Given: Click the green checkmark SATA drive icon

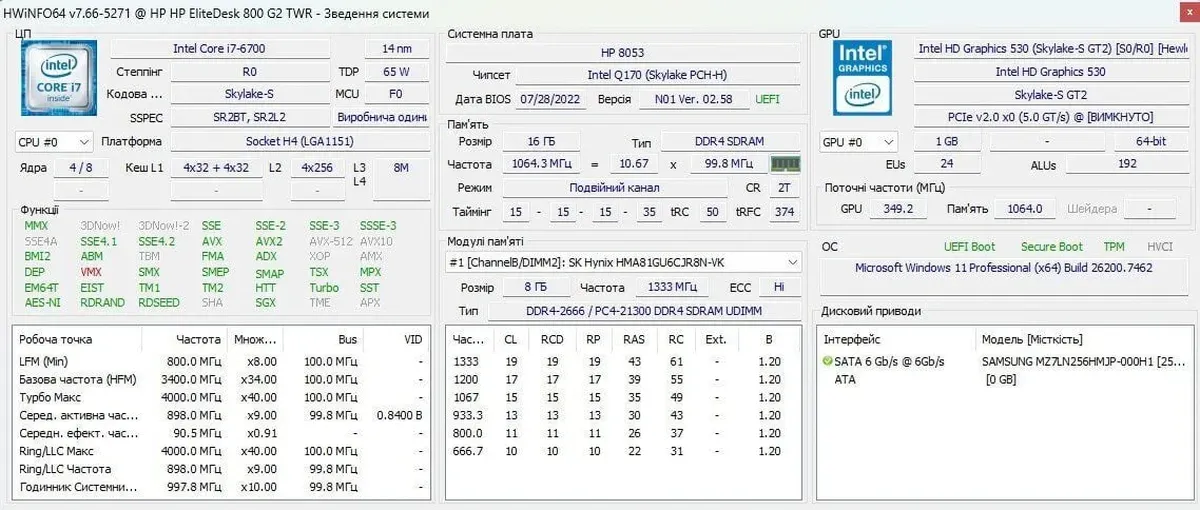Looking at the screenshot, I should [827, 361].
